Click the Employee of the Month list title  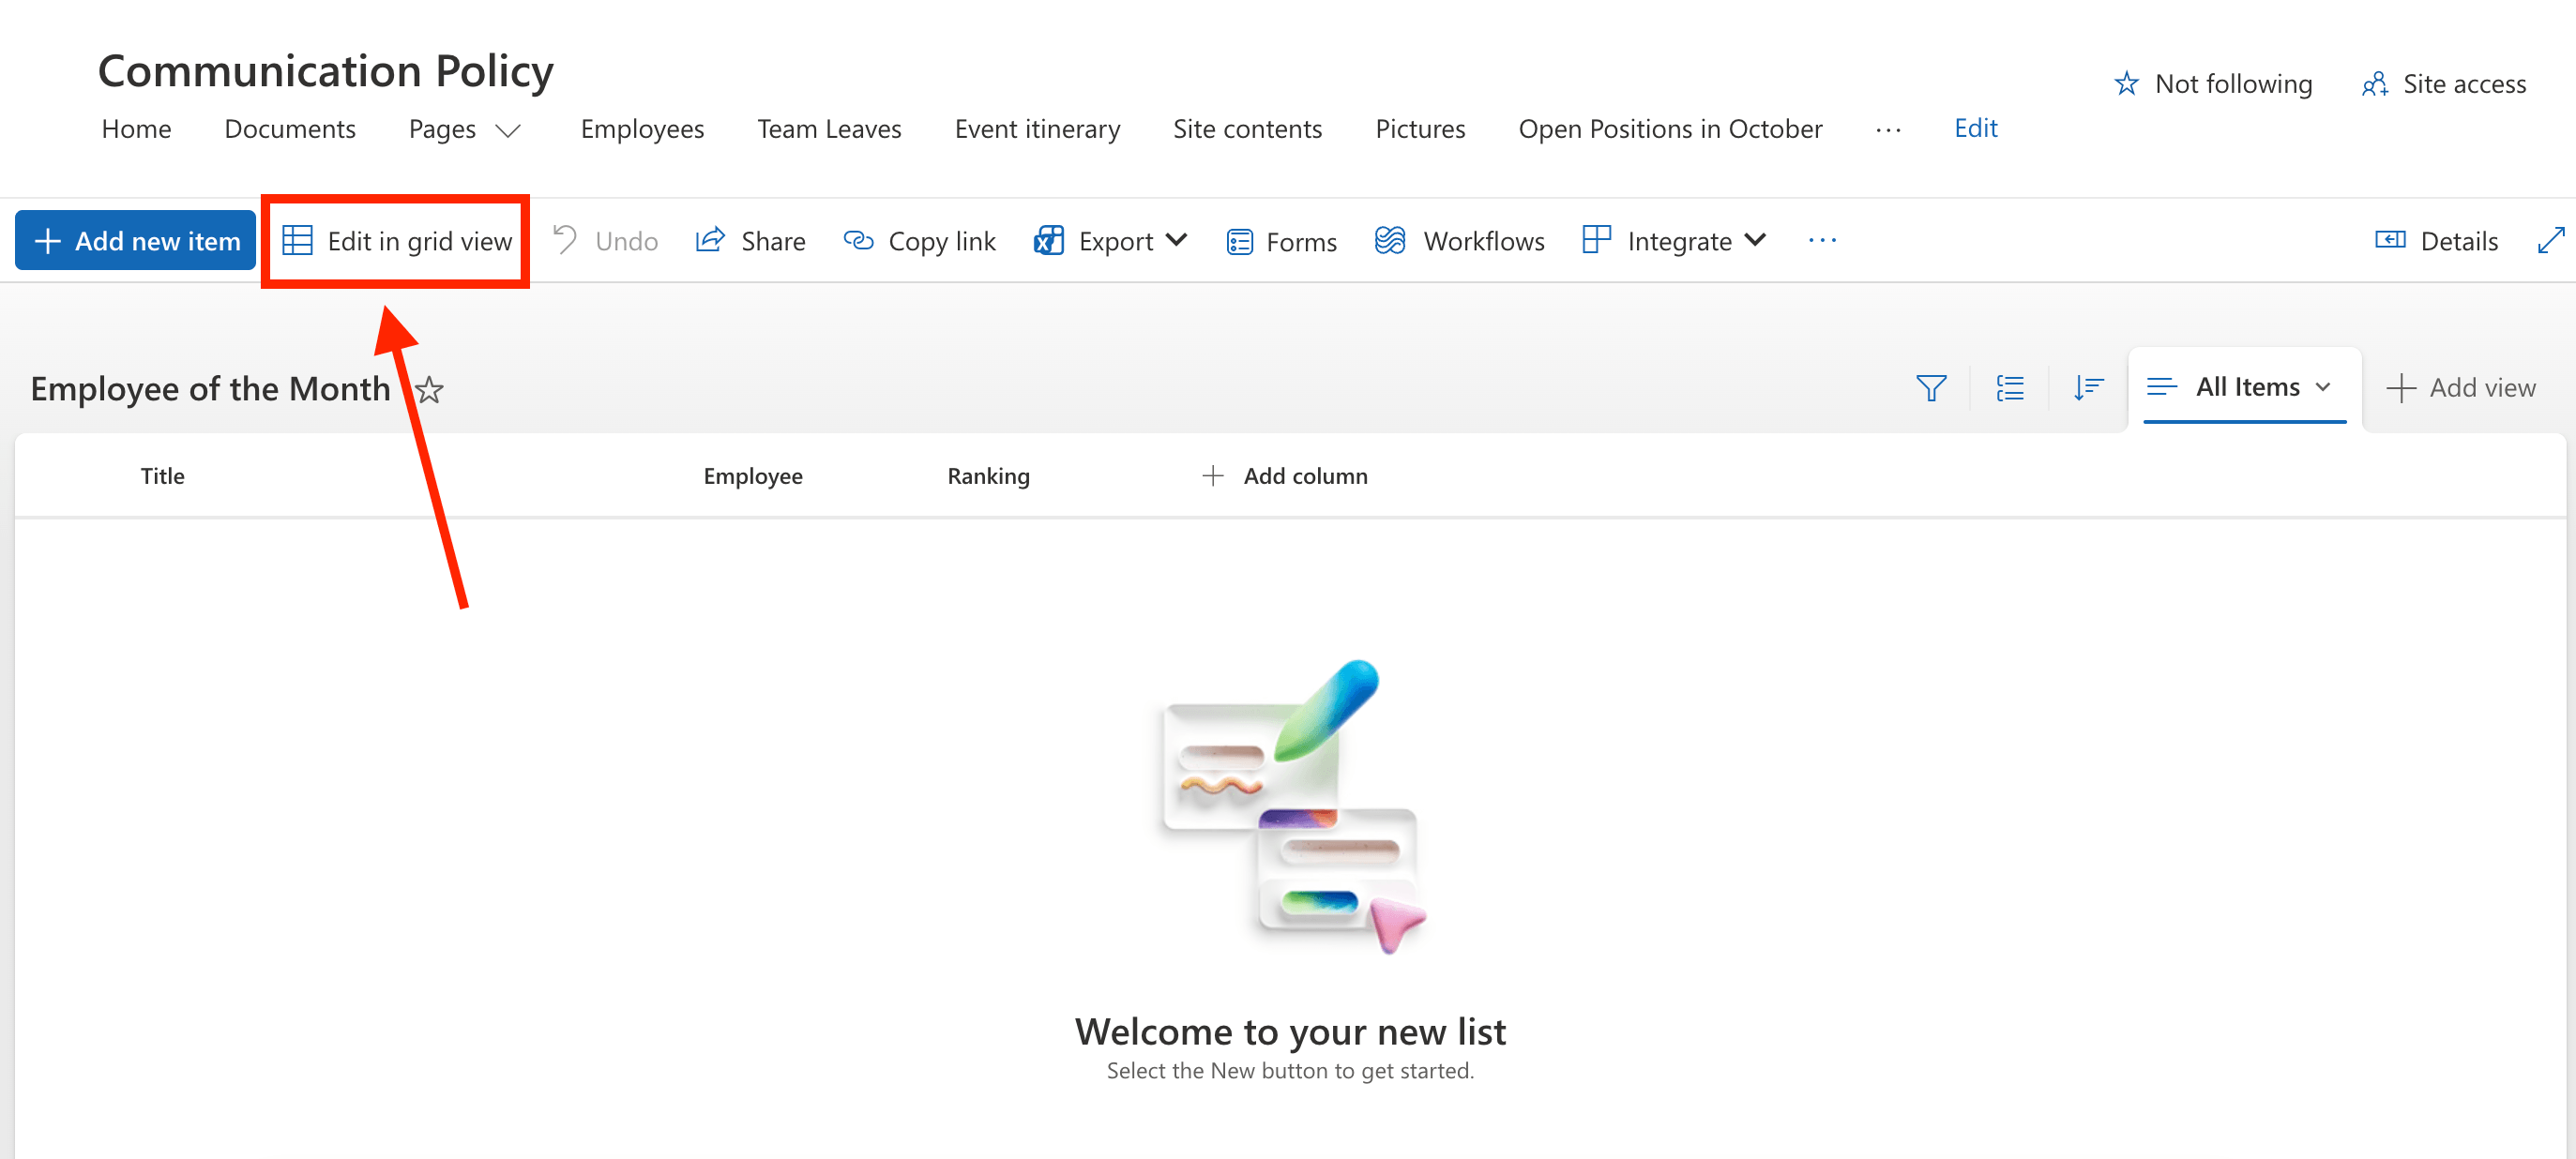click(210, 389)
